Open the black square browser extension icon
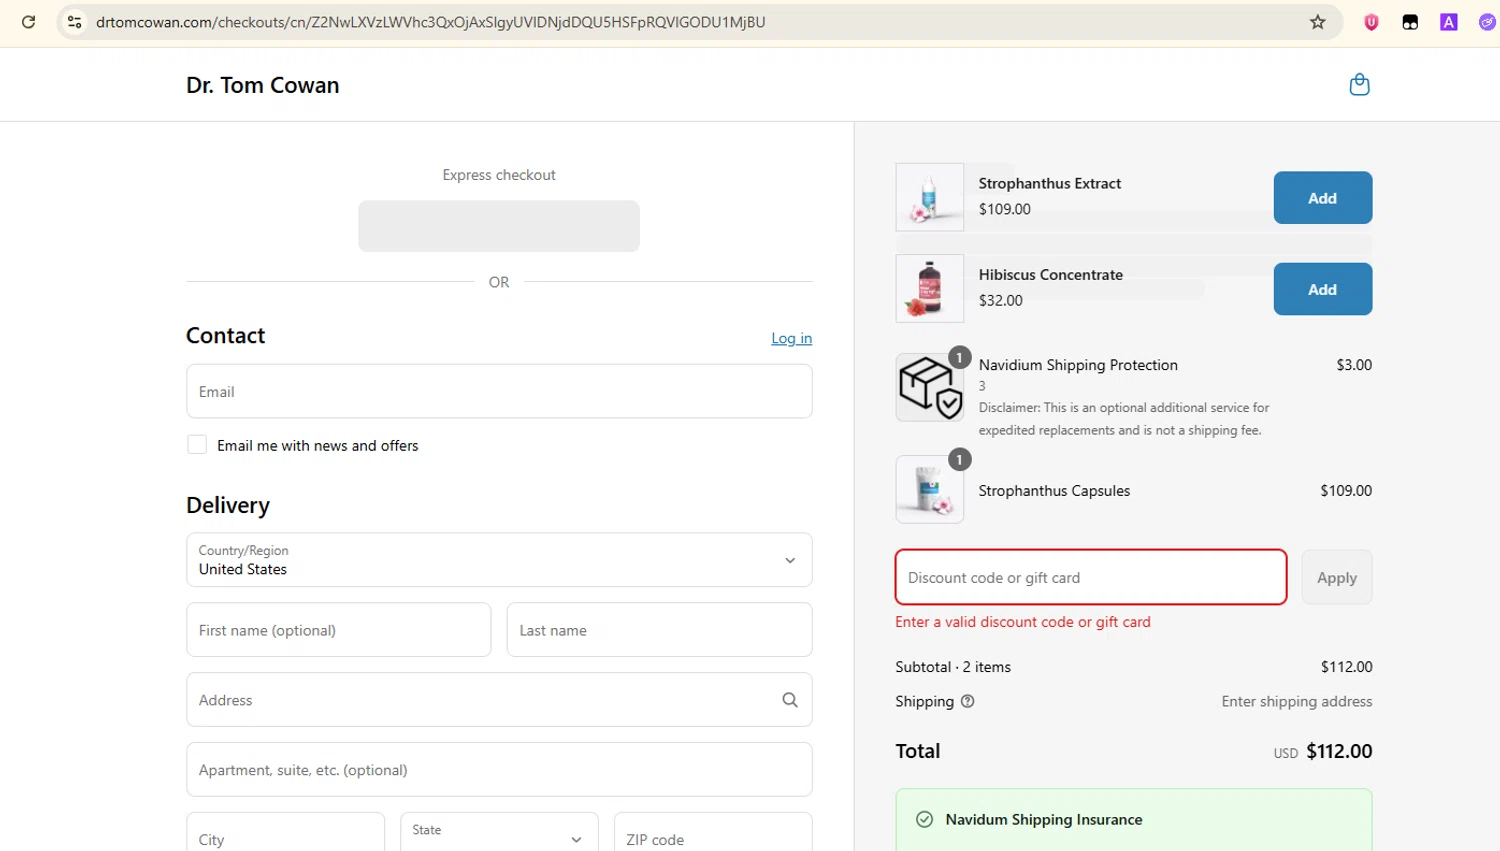This screenshot has width=1500, height=851. pyautogui.click(x=1410, y=22)
